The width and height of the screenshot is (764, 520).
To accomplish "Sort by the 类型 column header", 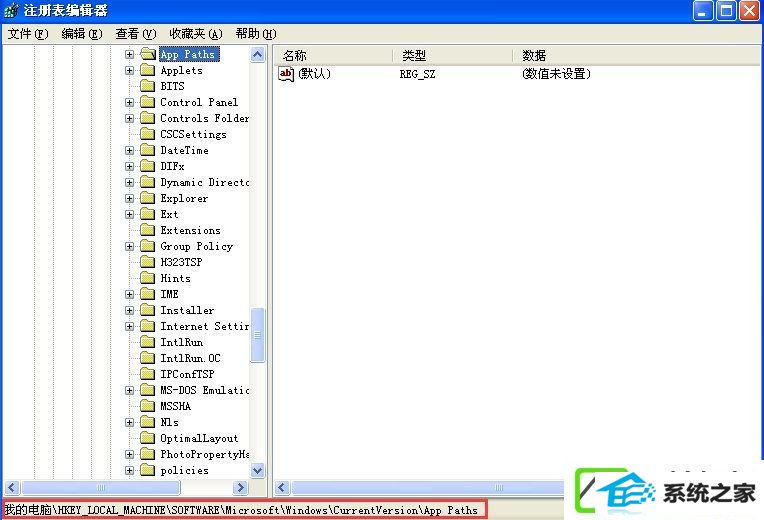I will point(414,56).
